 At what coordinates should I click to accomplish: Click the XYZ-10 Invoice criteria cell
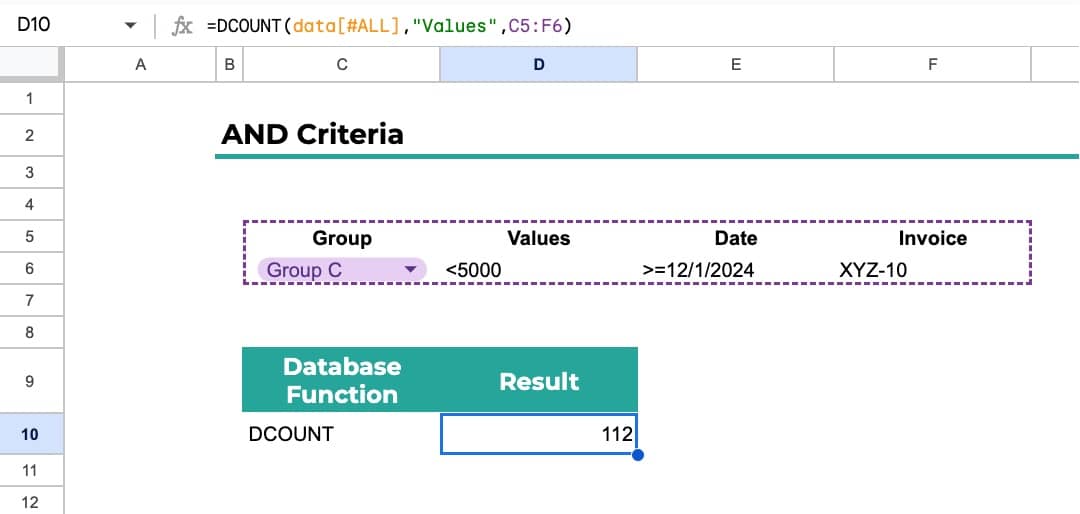coord(932,270)
